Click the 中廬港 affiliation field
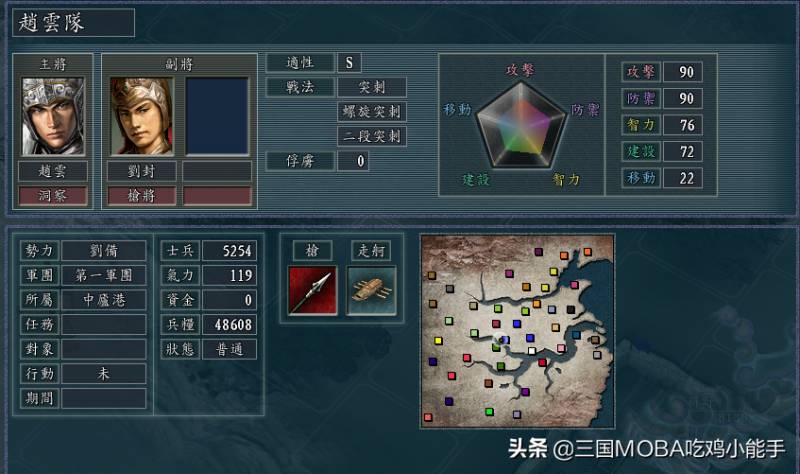This screenshot has height=474, width=800. coord(104,300)
